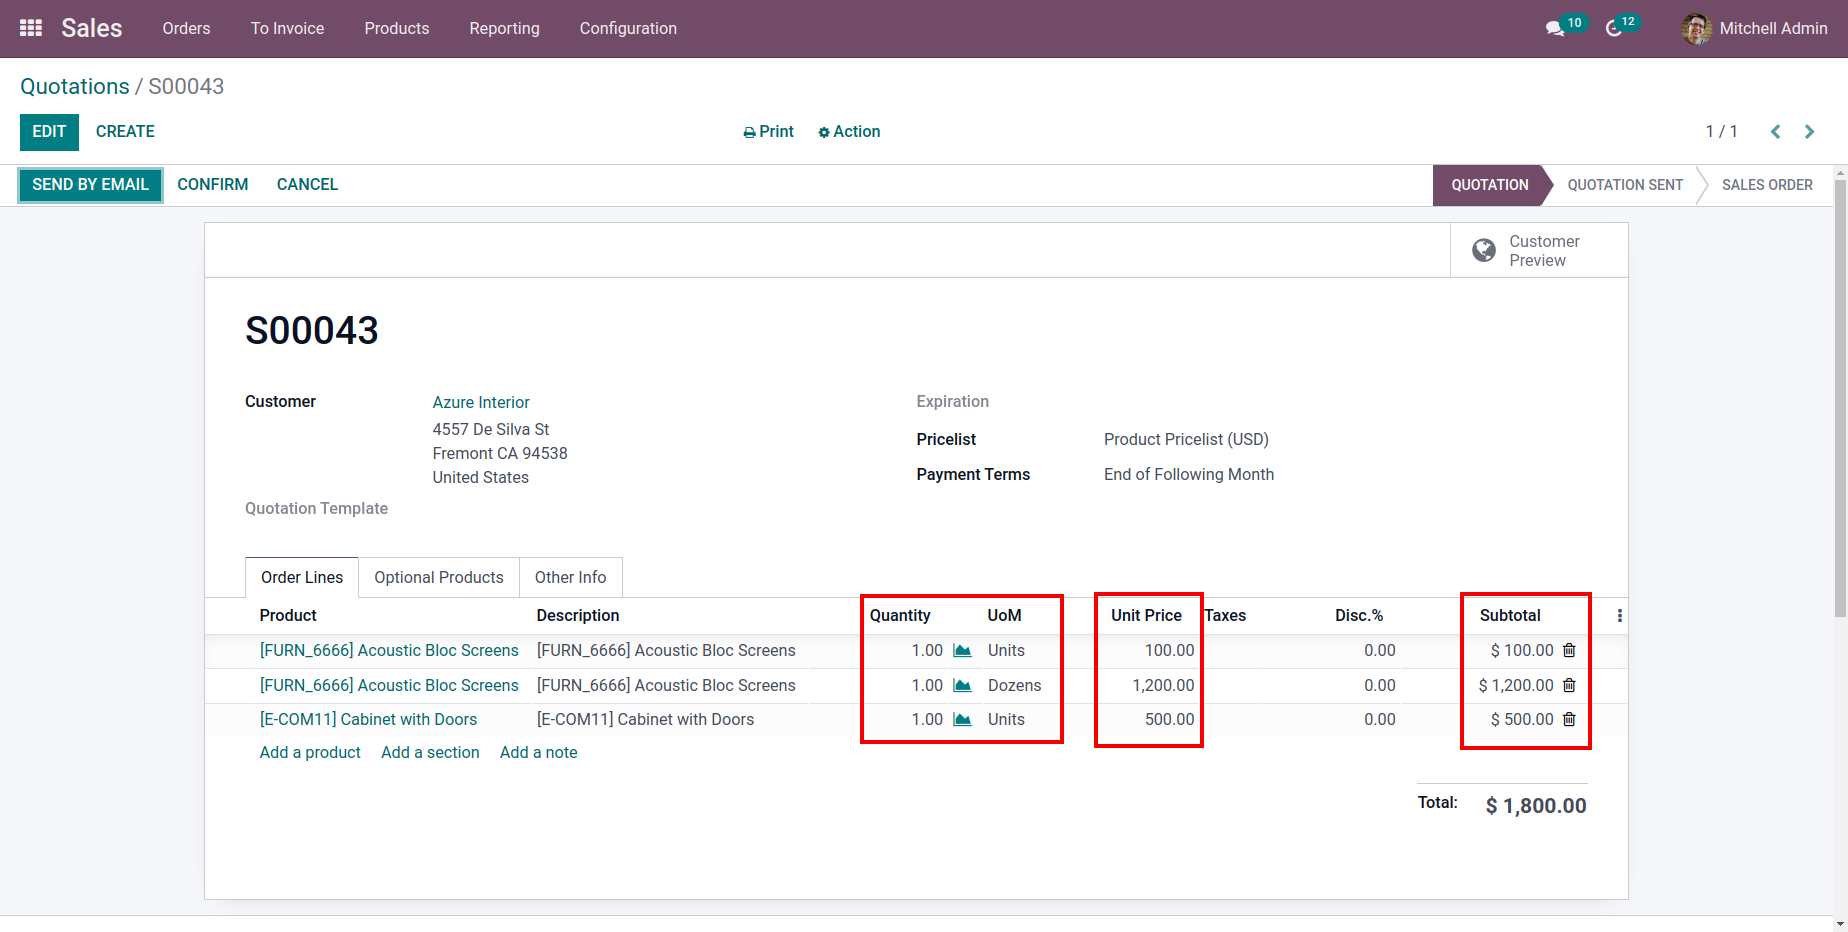This screenshot has width=1848, height=932.
Task: Go to previous record with left chevron
Action: point(1776,132)
